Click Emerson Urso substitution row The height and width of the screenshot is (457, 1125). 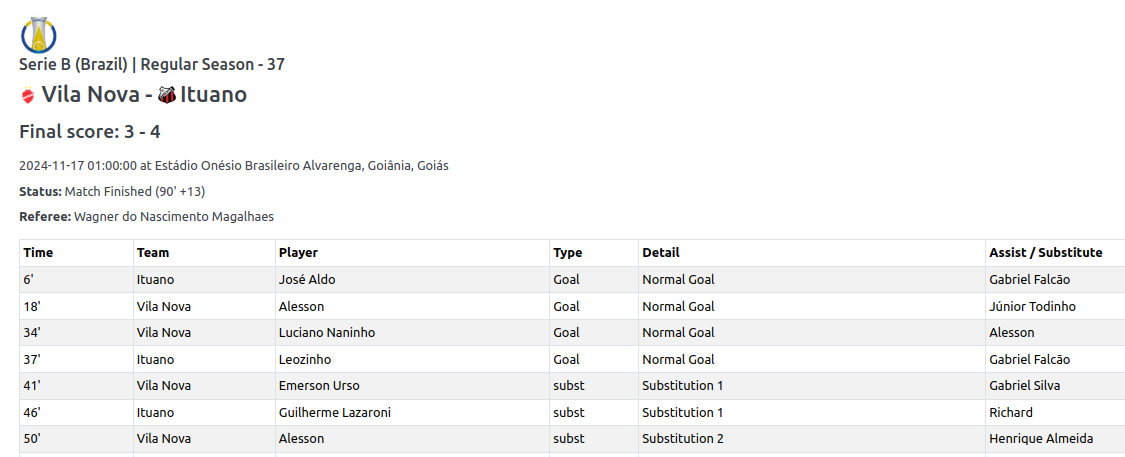319,386
